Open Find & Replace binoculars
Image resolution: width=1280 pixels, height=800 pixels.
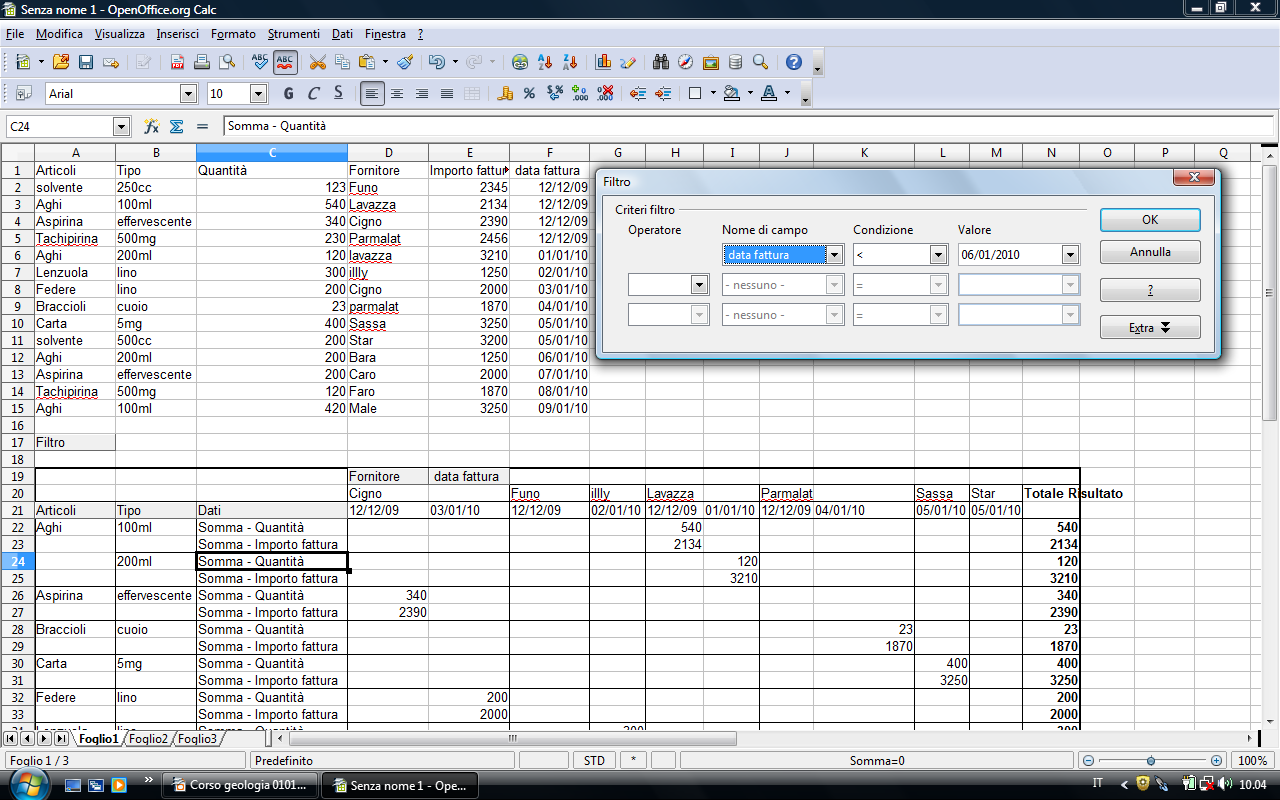click(661, 62)
